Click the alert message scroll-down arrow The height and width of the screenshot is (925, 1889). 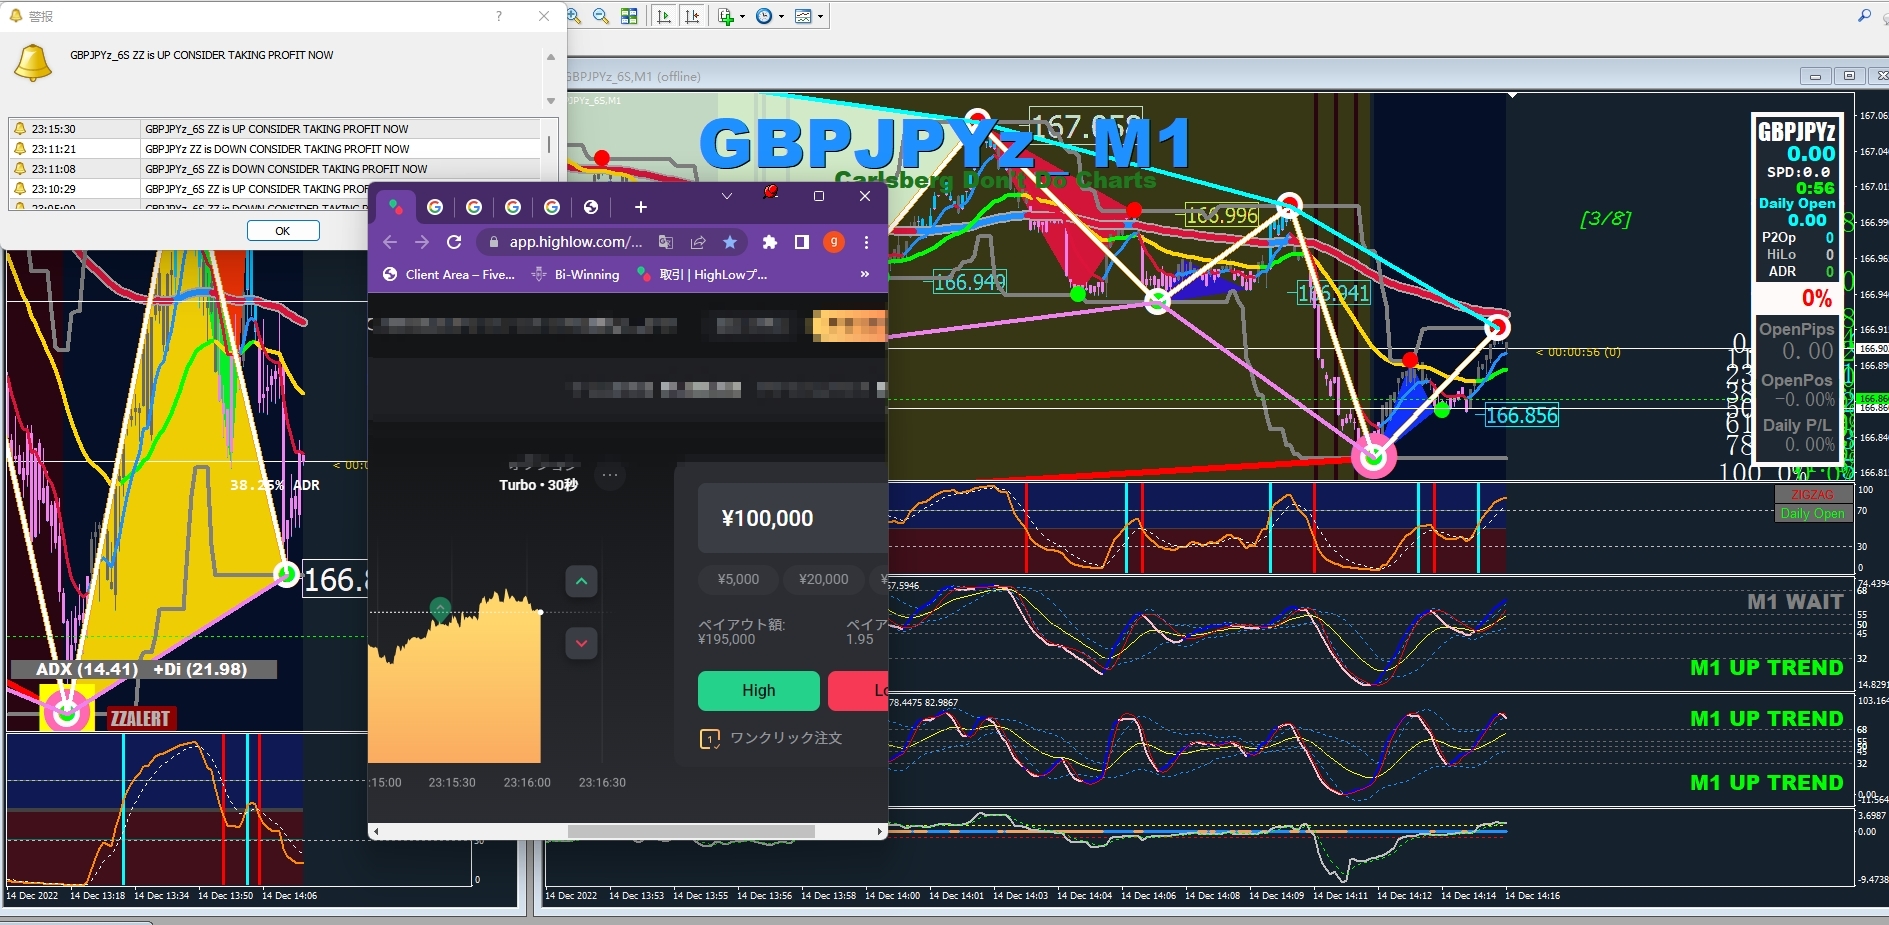click(x=551, y=101)
